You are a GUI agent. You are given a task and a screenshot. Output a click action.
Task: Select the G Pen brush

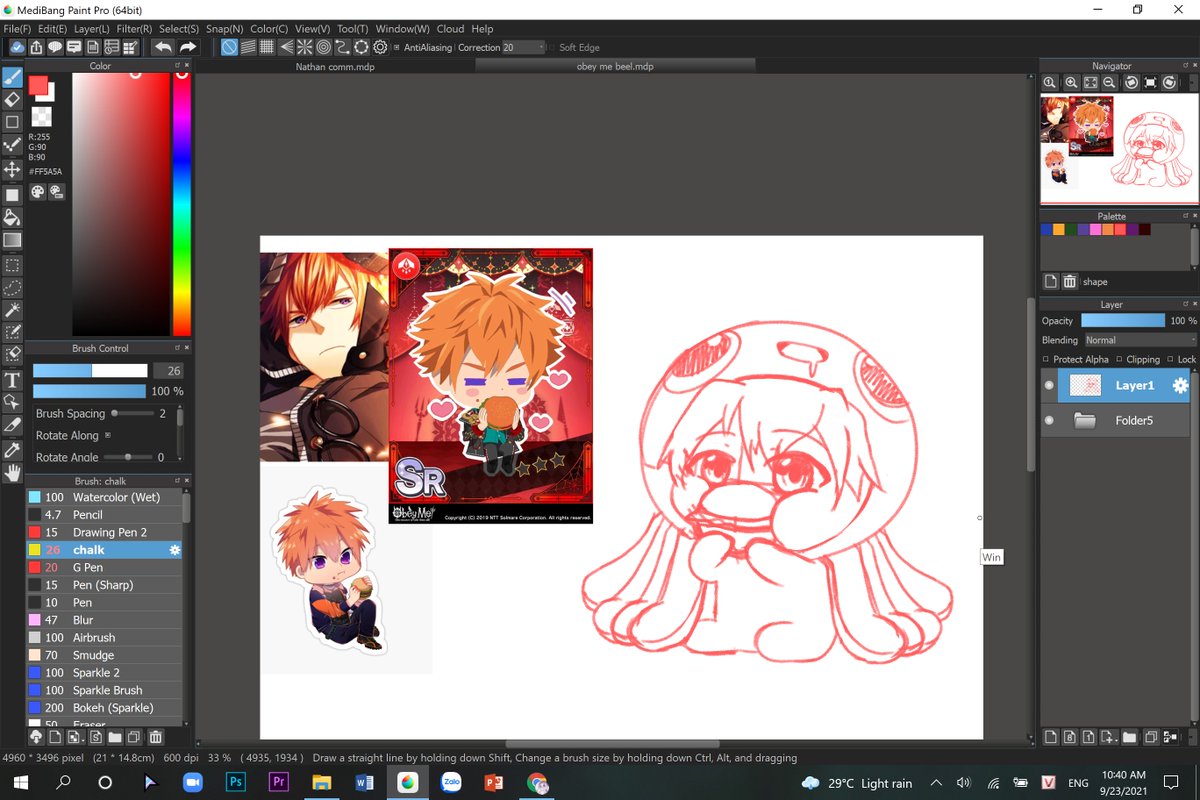[x=104, y=567]
